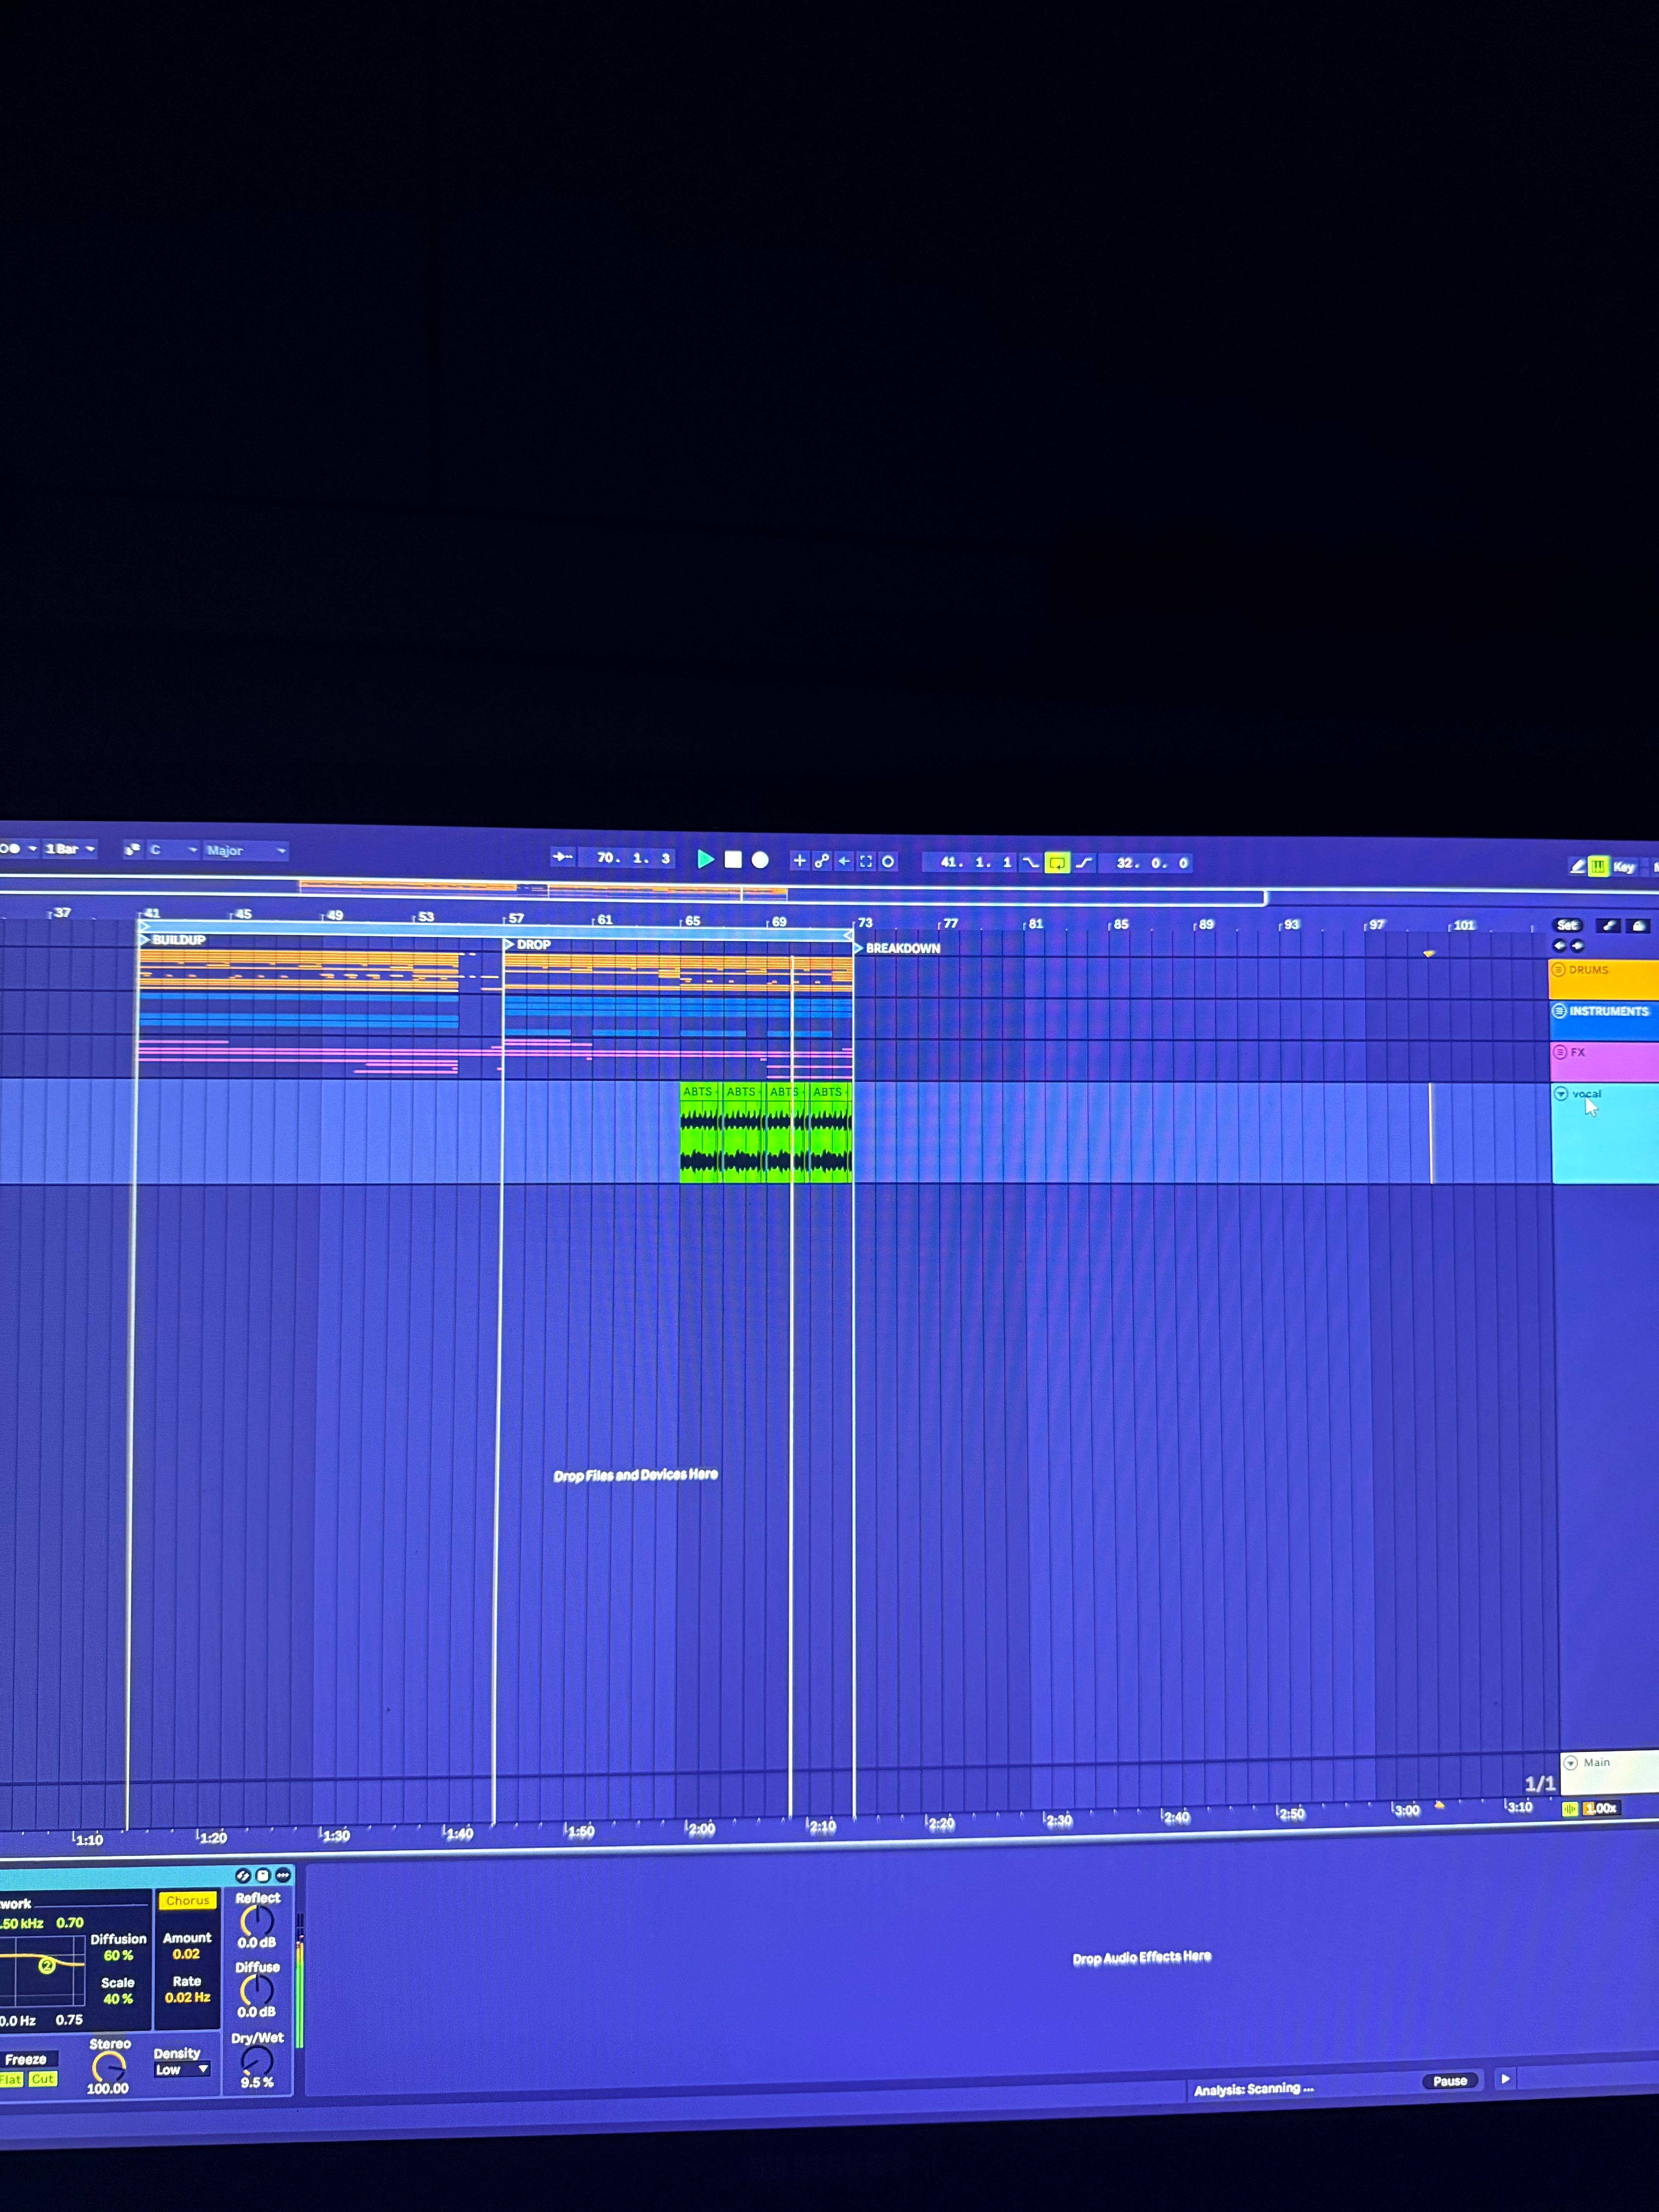Unfold the DRUMS group track
Screen dimensions: 1659x2212
(1558, 970)
